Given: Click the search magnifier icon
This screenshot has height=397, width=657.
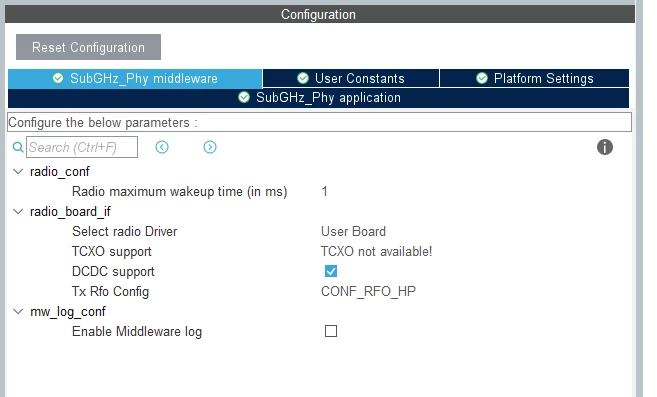Looking at the screenshot, I should tap(18, 147).
